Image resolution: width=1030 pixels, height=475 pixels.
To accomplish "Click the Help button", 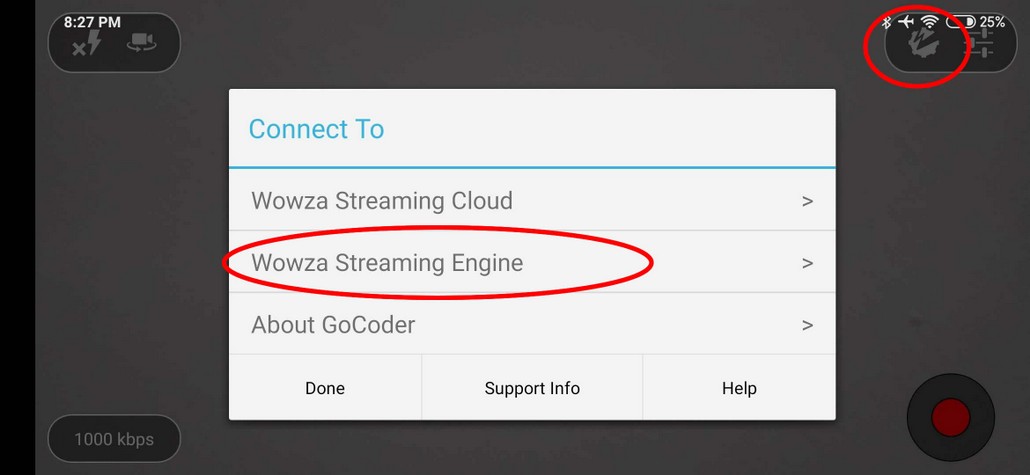I will click(x=739, y=388).
